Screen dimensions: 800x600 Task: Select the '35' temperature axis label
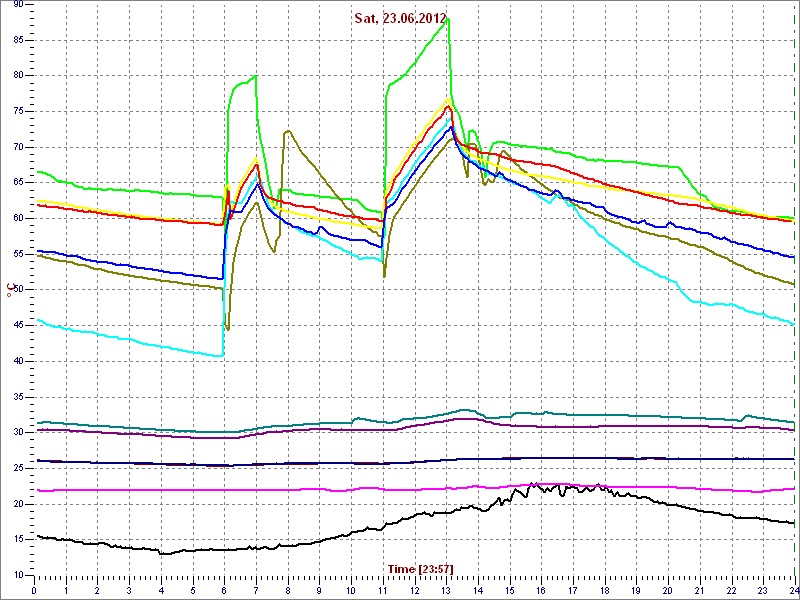coord(19,397)
